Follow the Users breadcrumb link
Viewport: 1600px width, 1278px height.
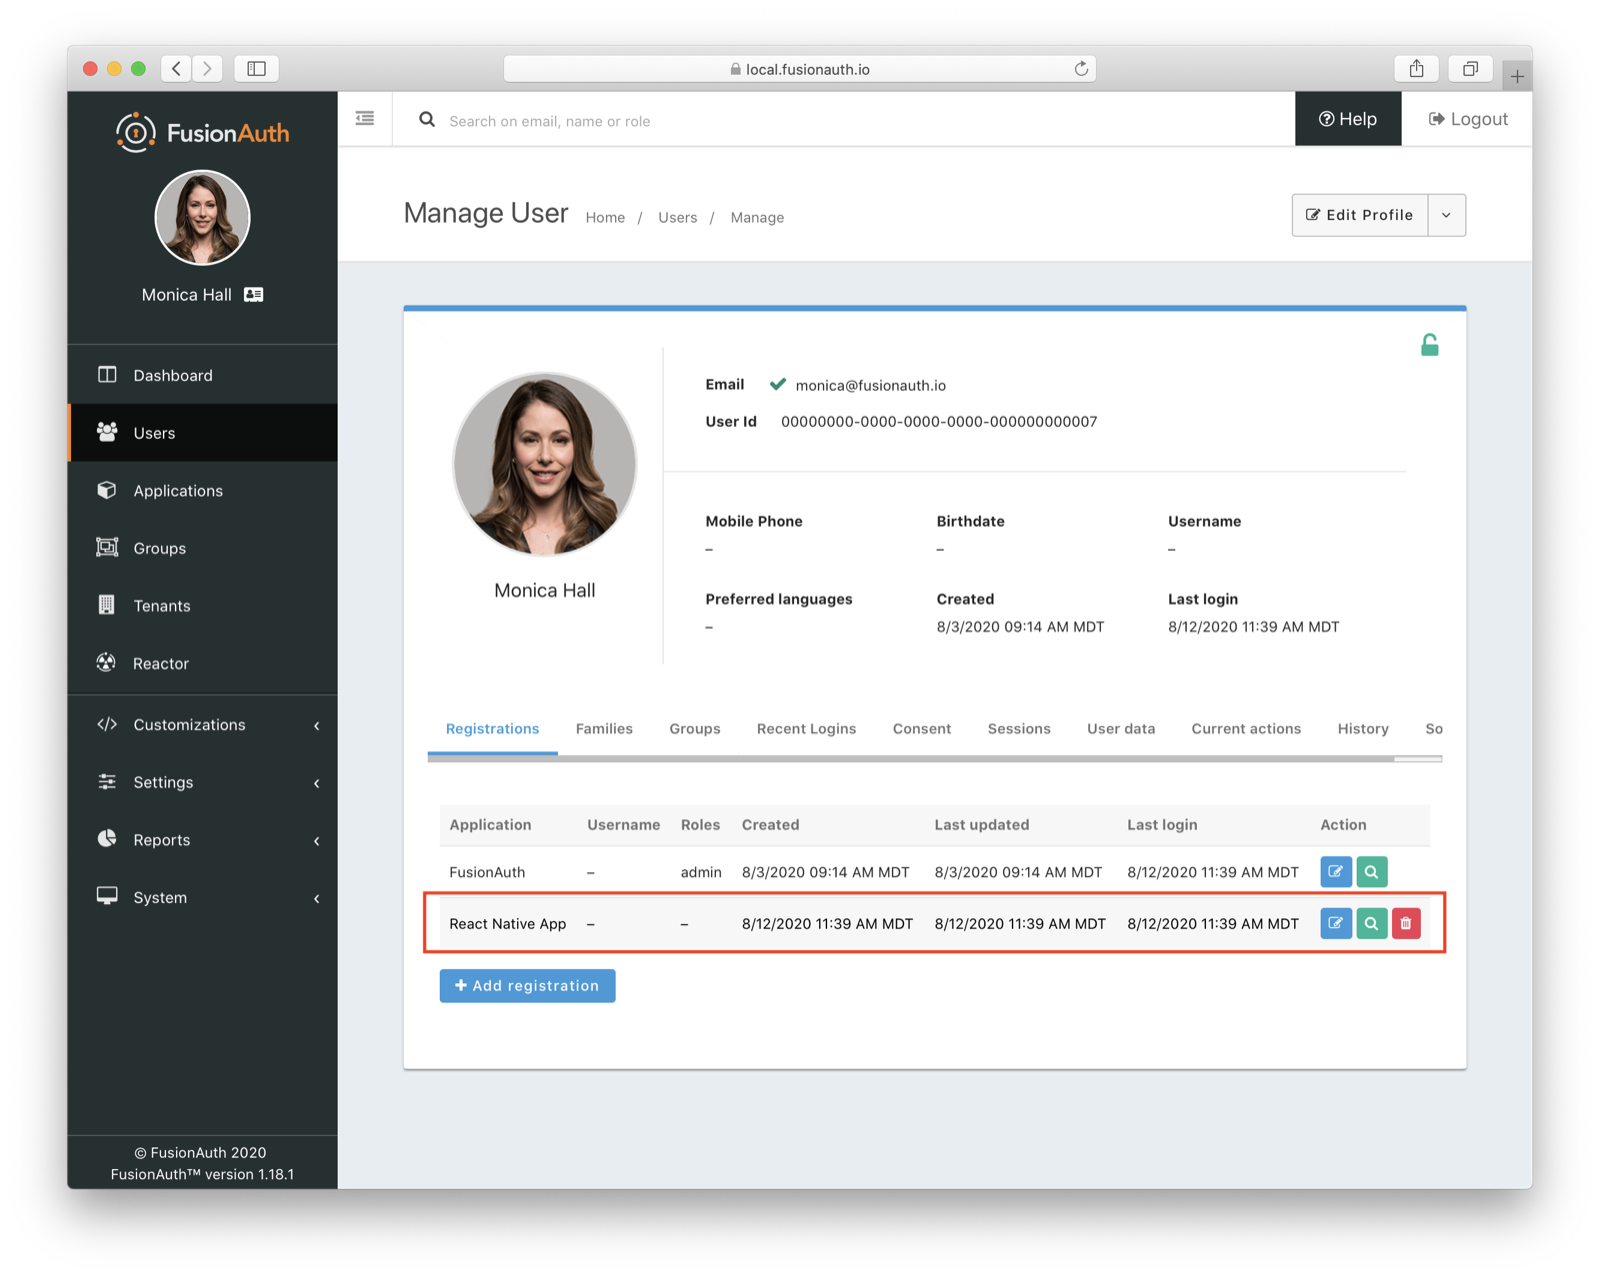[677, 217]
